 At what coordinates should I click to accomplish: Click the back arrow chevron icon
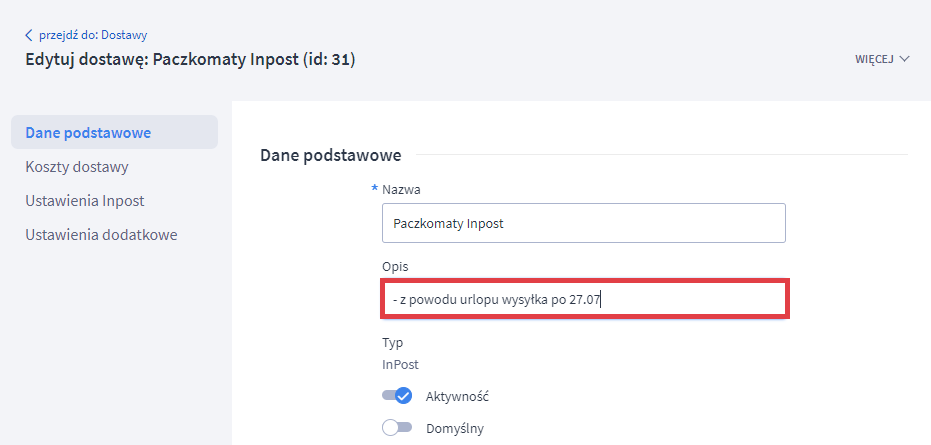click(x=29, y=36)
